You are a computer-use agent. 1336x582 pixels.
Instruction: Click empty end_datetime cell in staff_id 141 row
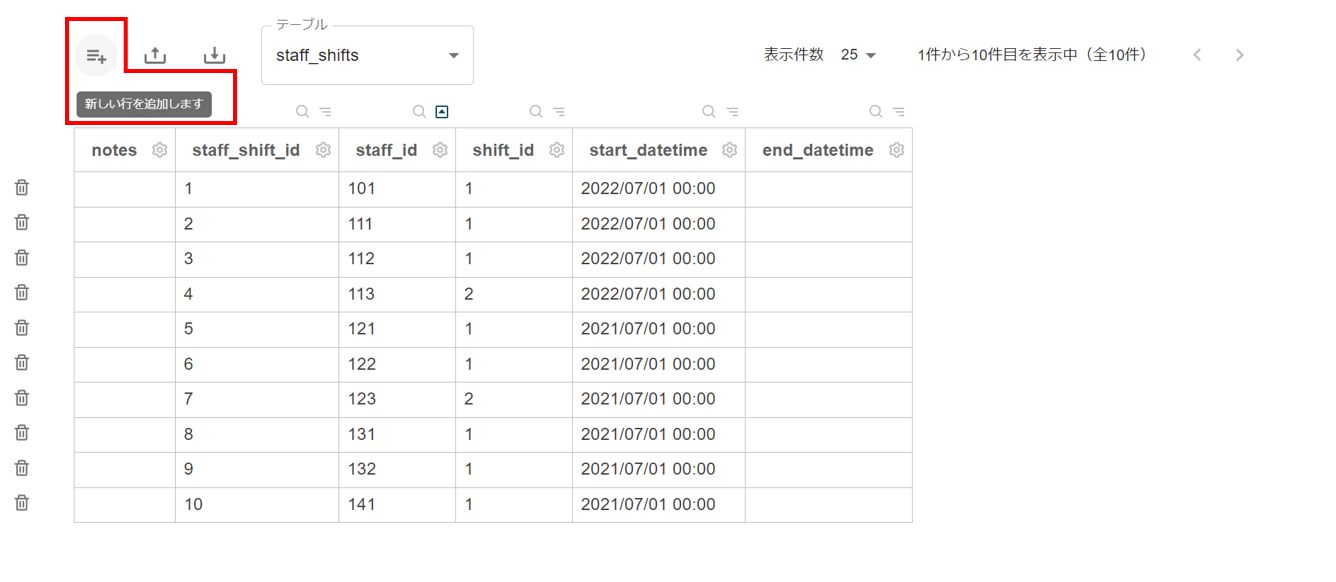point(829,504)
